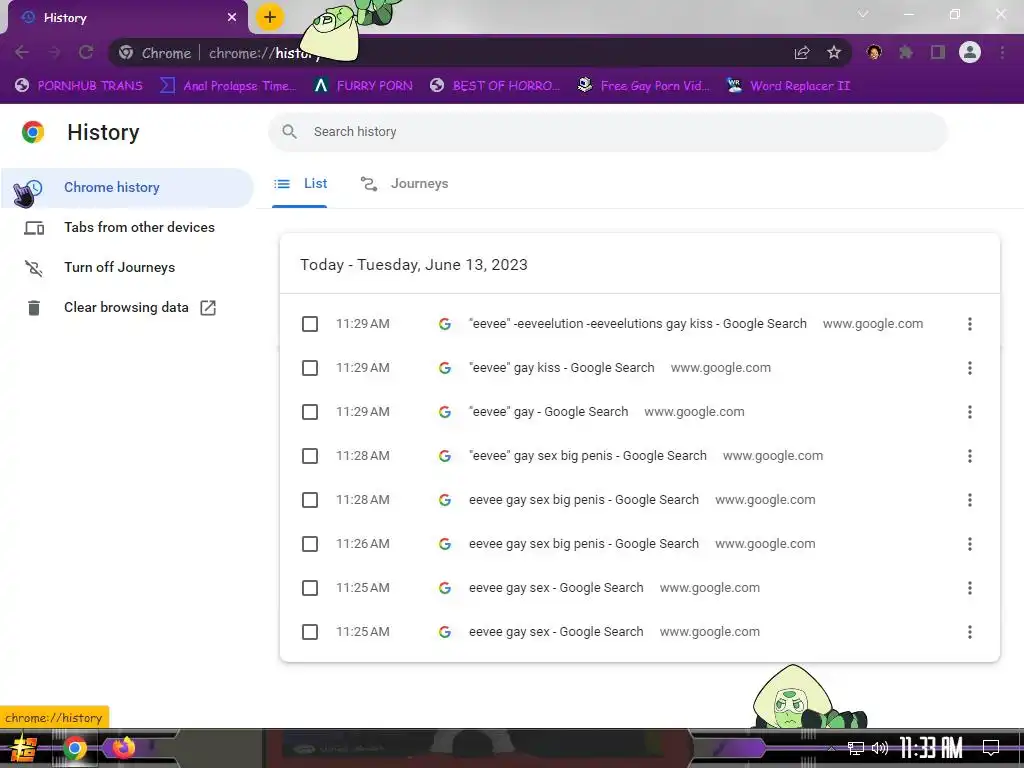Click the Journeys-off icon in sidebar
This screenshot has width=1024, height=768.
33,268
